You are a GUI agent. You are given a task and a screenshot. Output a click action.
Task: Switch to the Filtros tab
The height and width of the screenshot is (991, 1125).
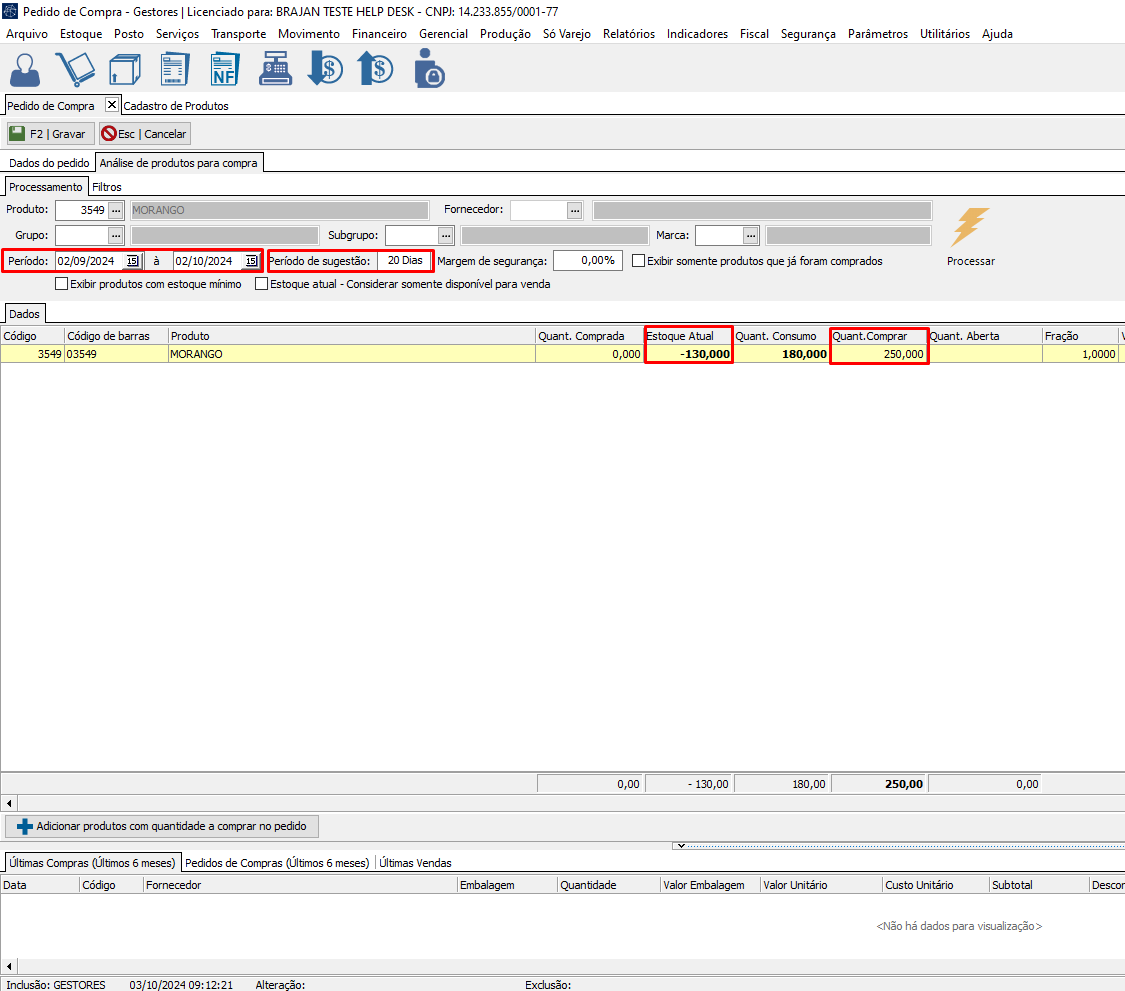pyautogui.click(x=107, y=187)
